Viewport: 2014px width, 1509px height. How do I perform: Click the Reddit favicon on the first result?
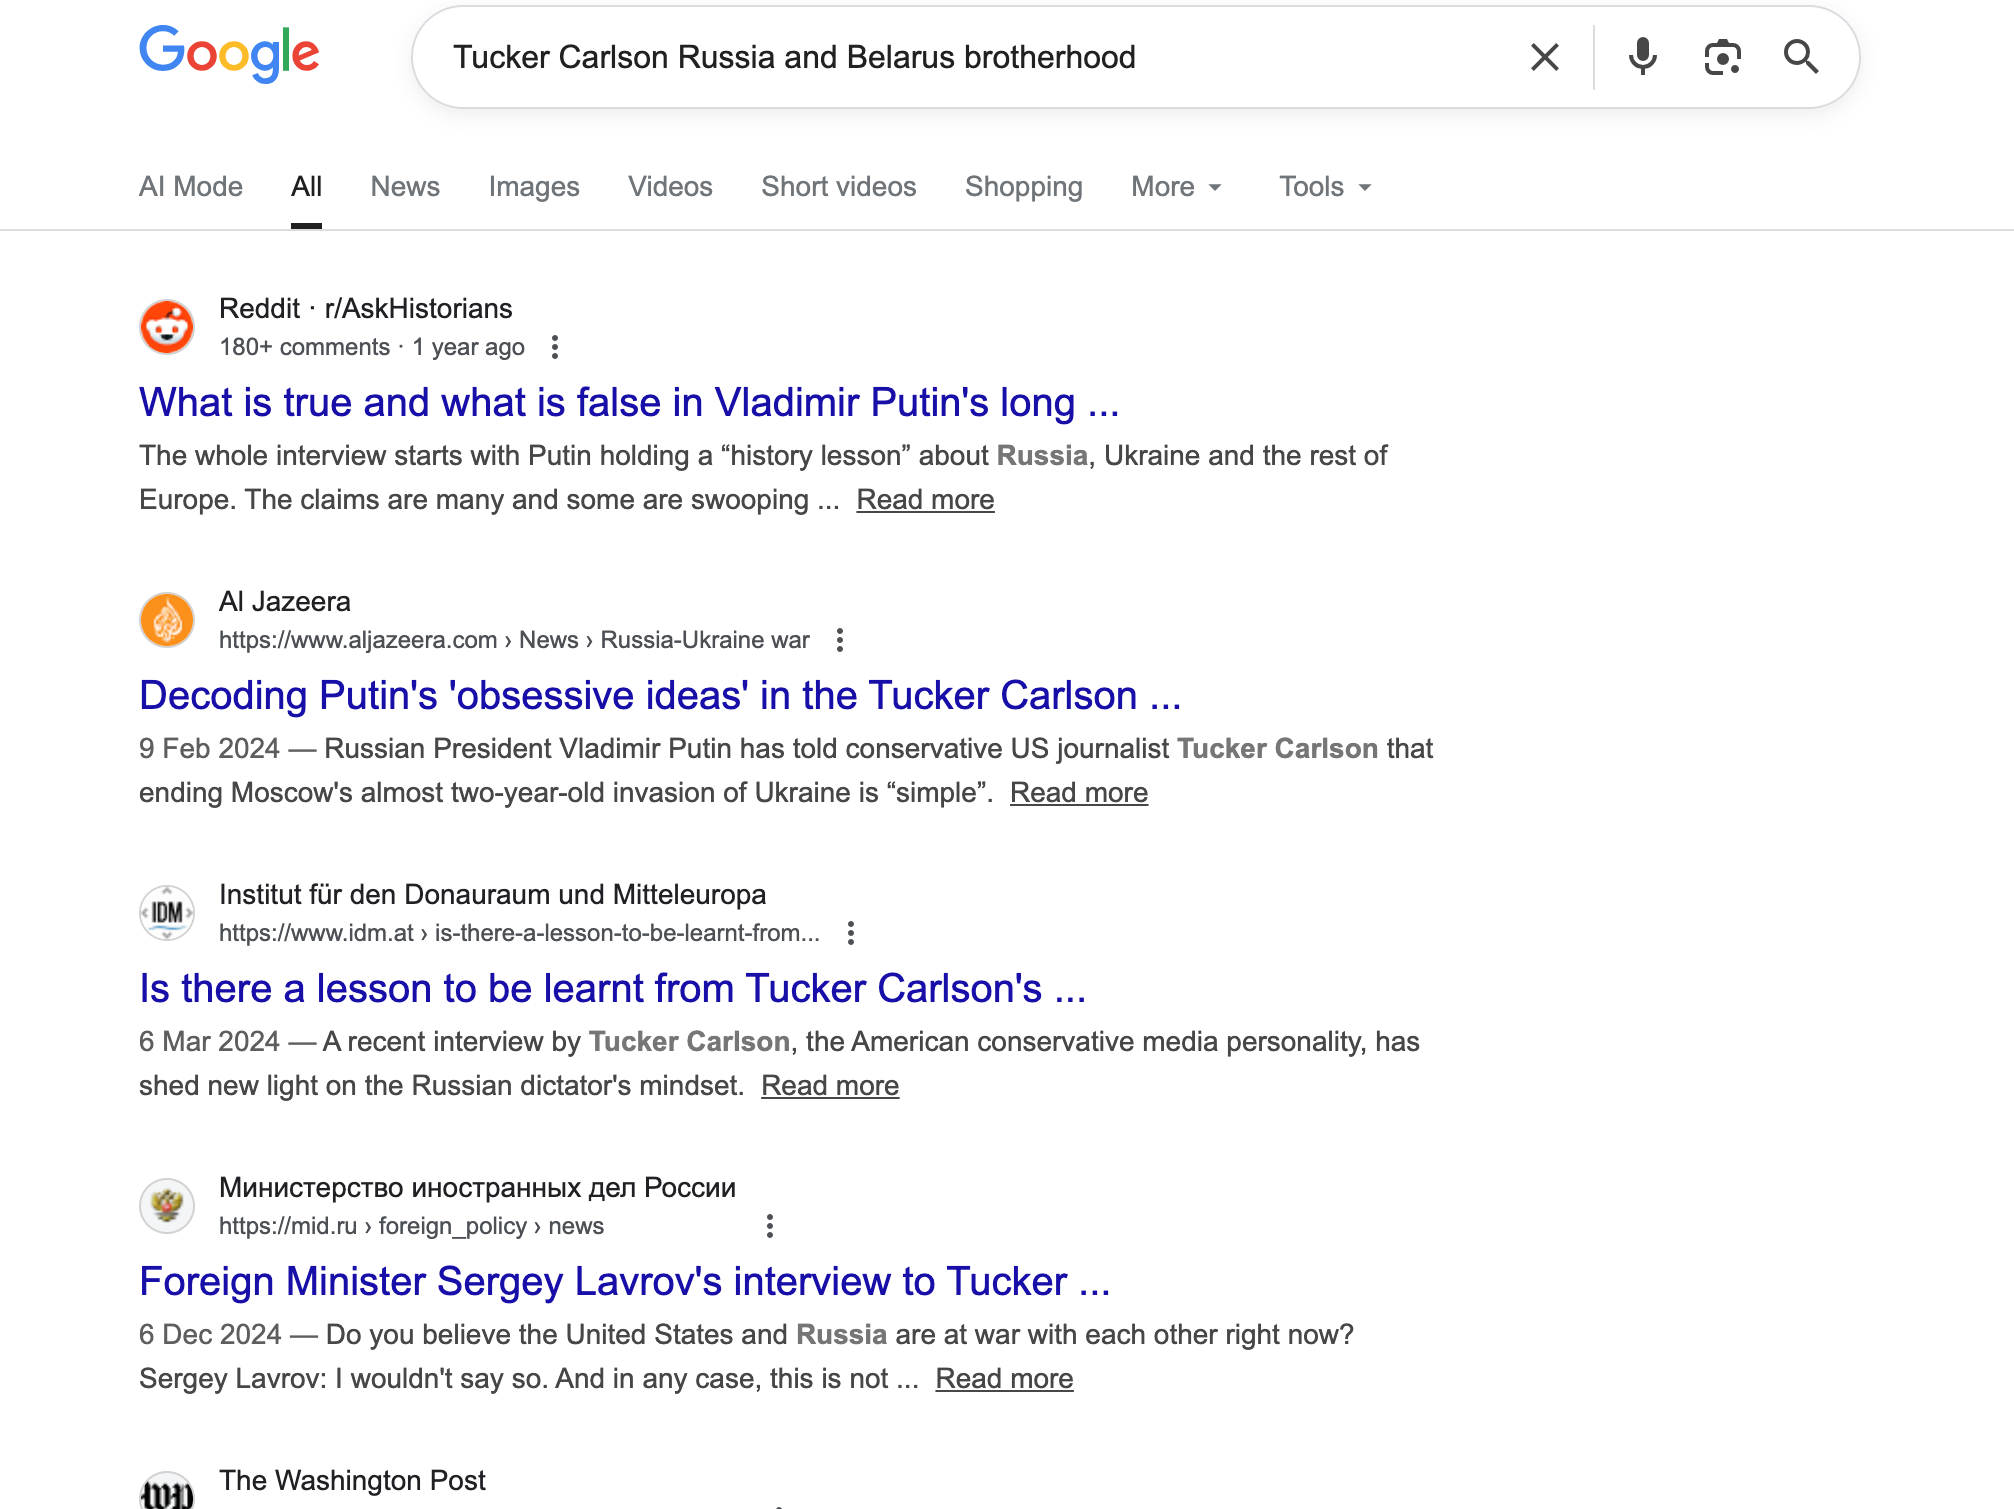pyautogui.click(x=166, y=327)
